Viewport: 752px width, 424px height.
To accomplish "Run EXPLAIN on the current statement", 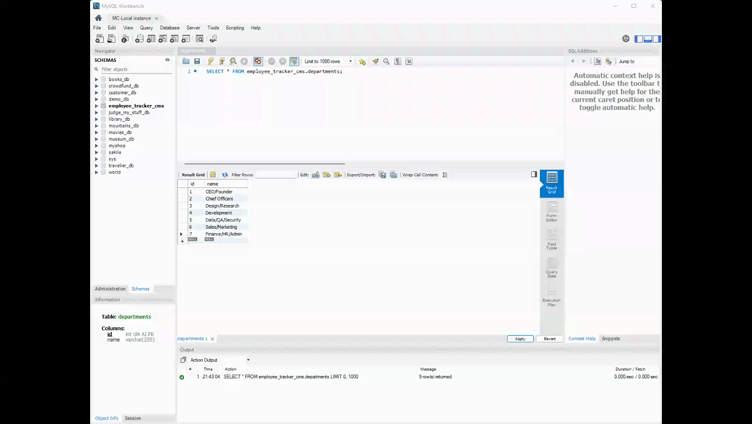I will [233, 61].
